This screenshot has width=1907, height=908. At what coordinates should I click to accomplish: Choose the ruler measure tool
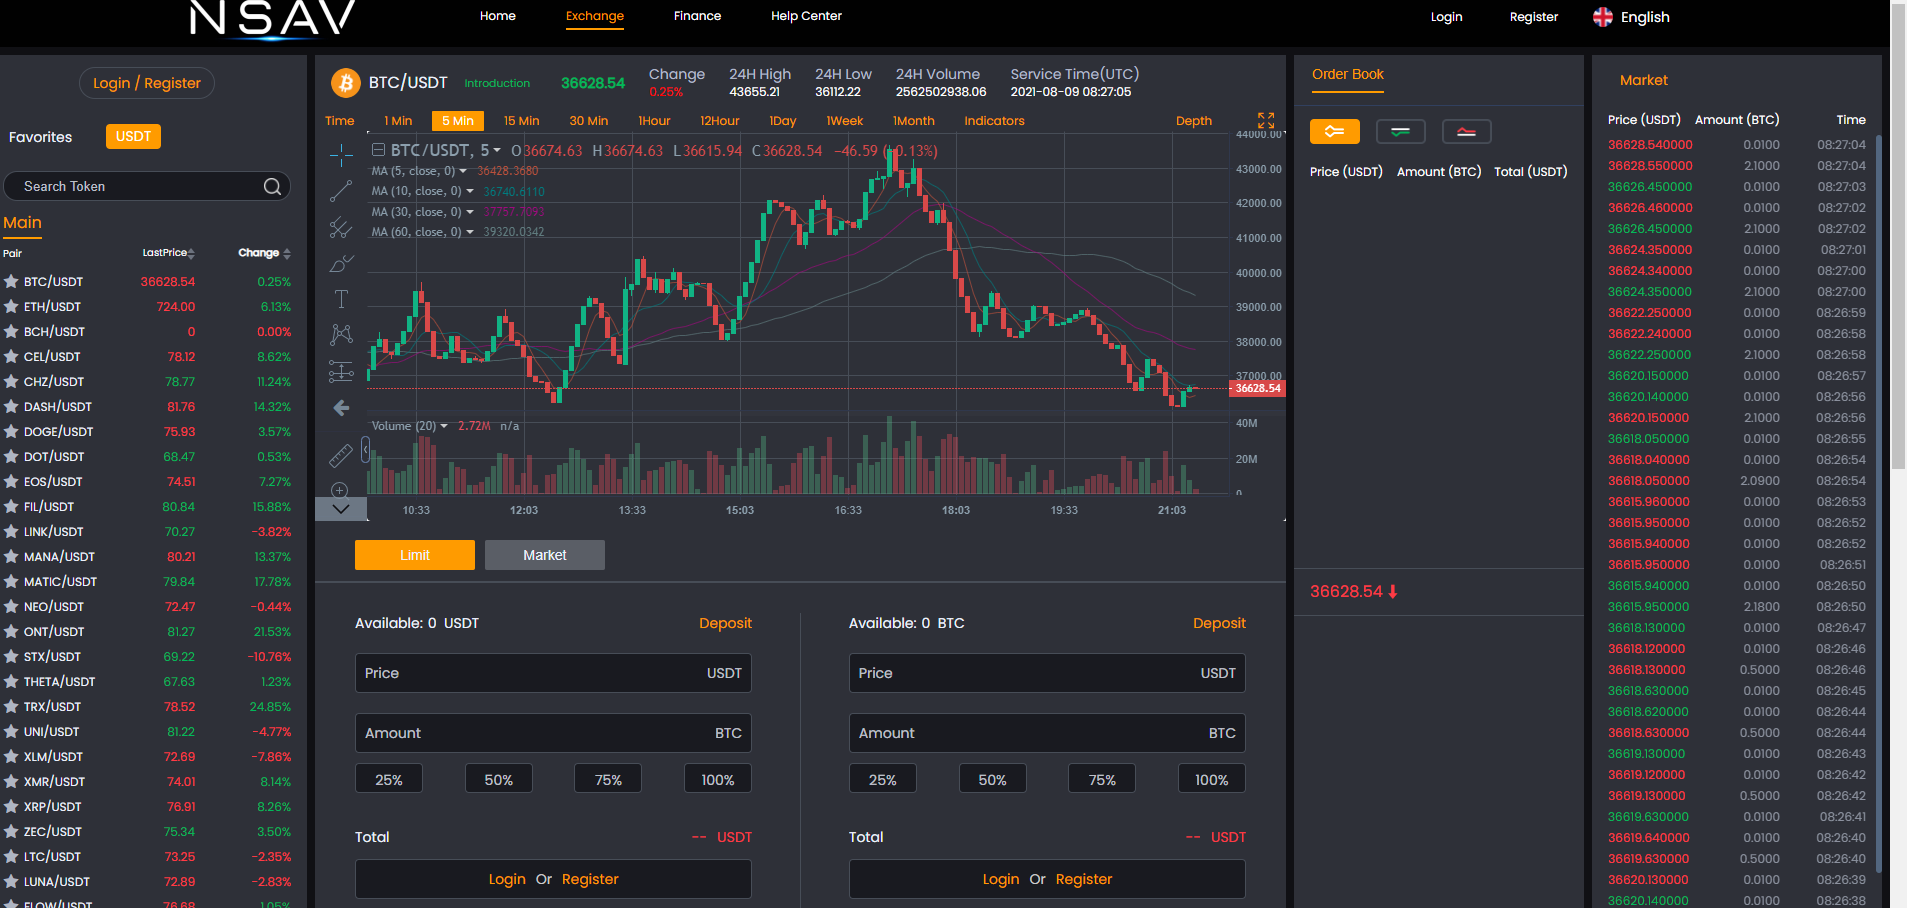[x=341, y=456]
